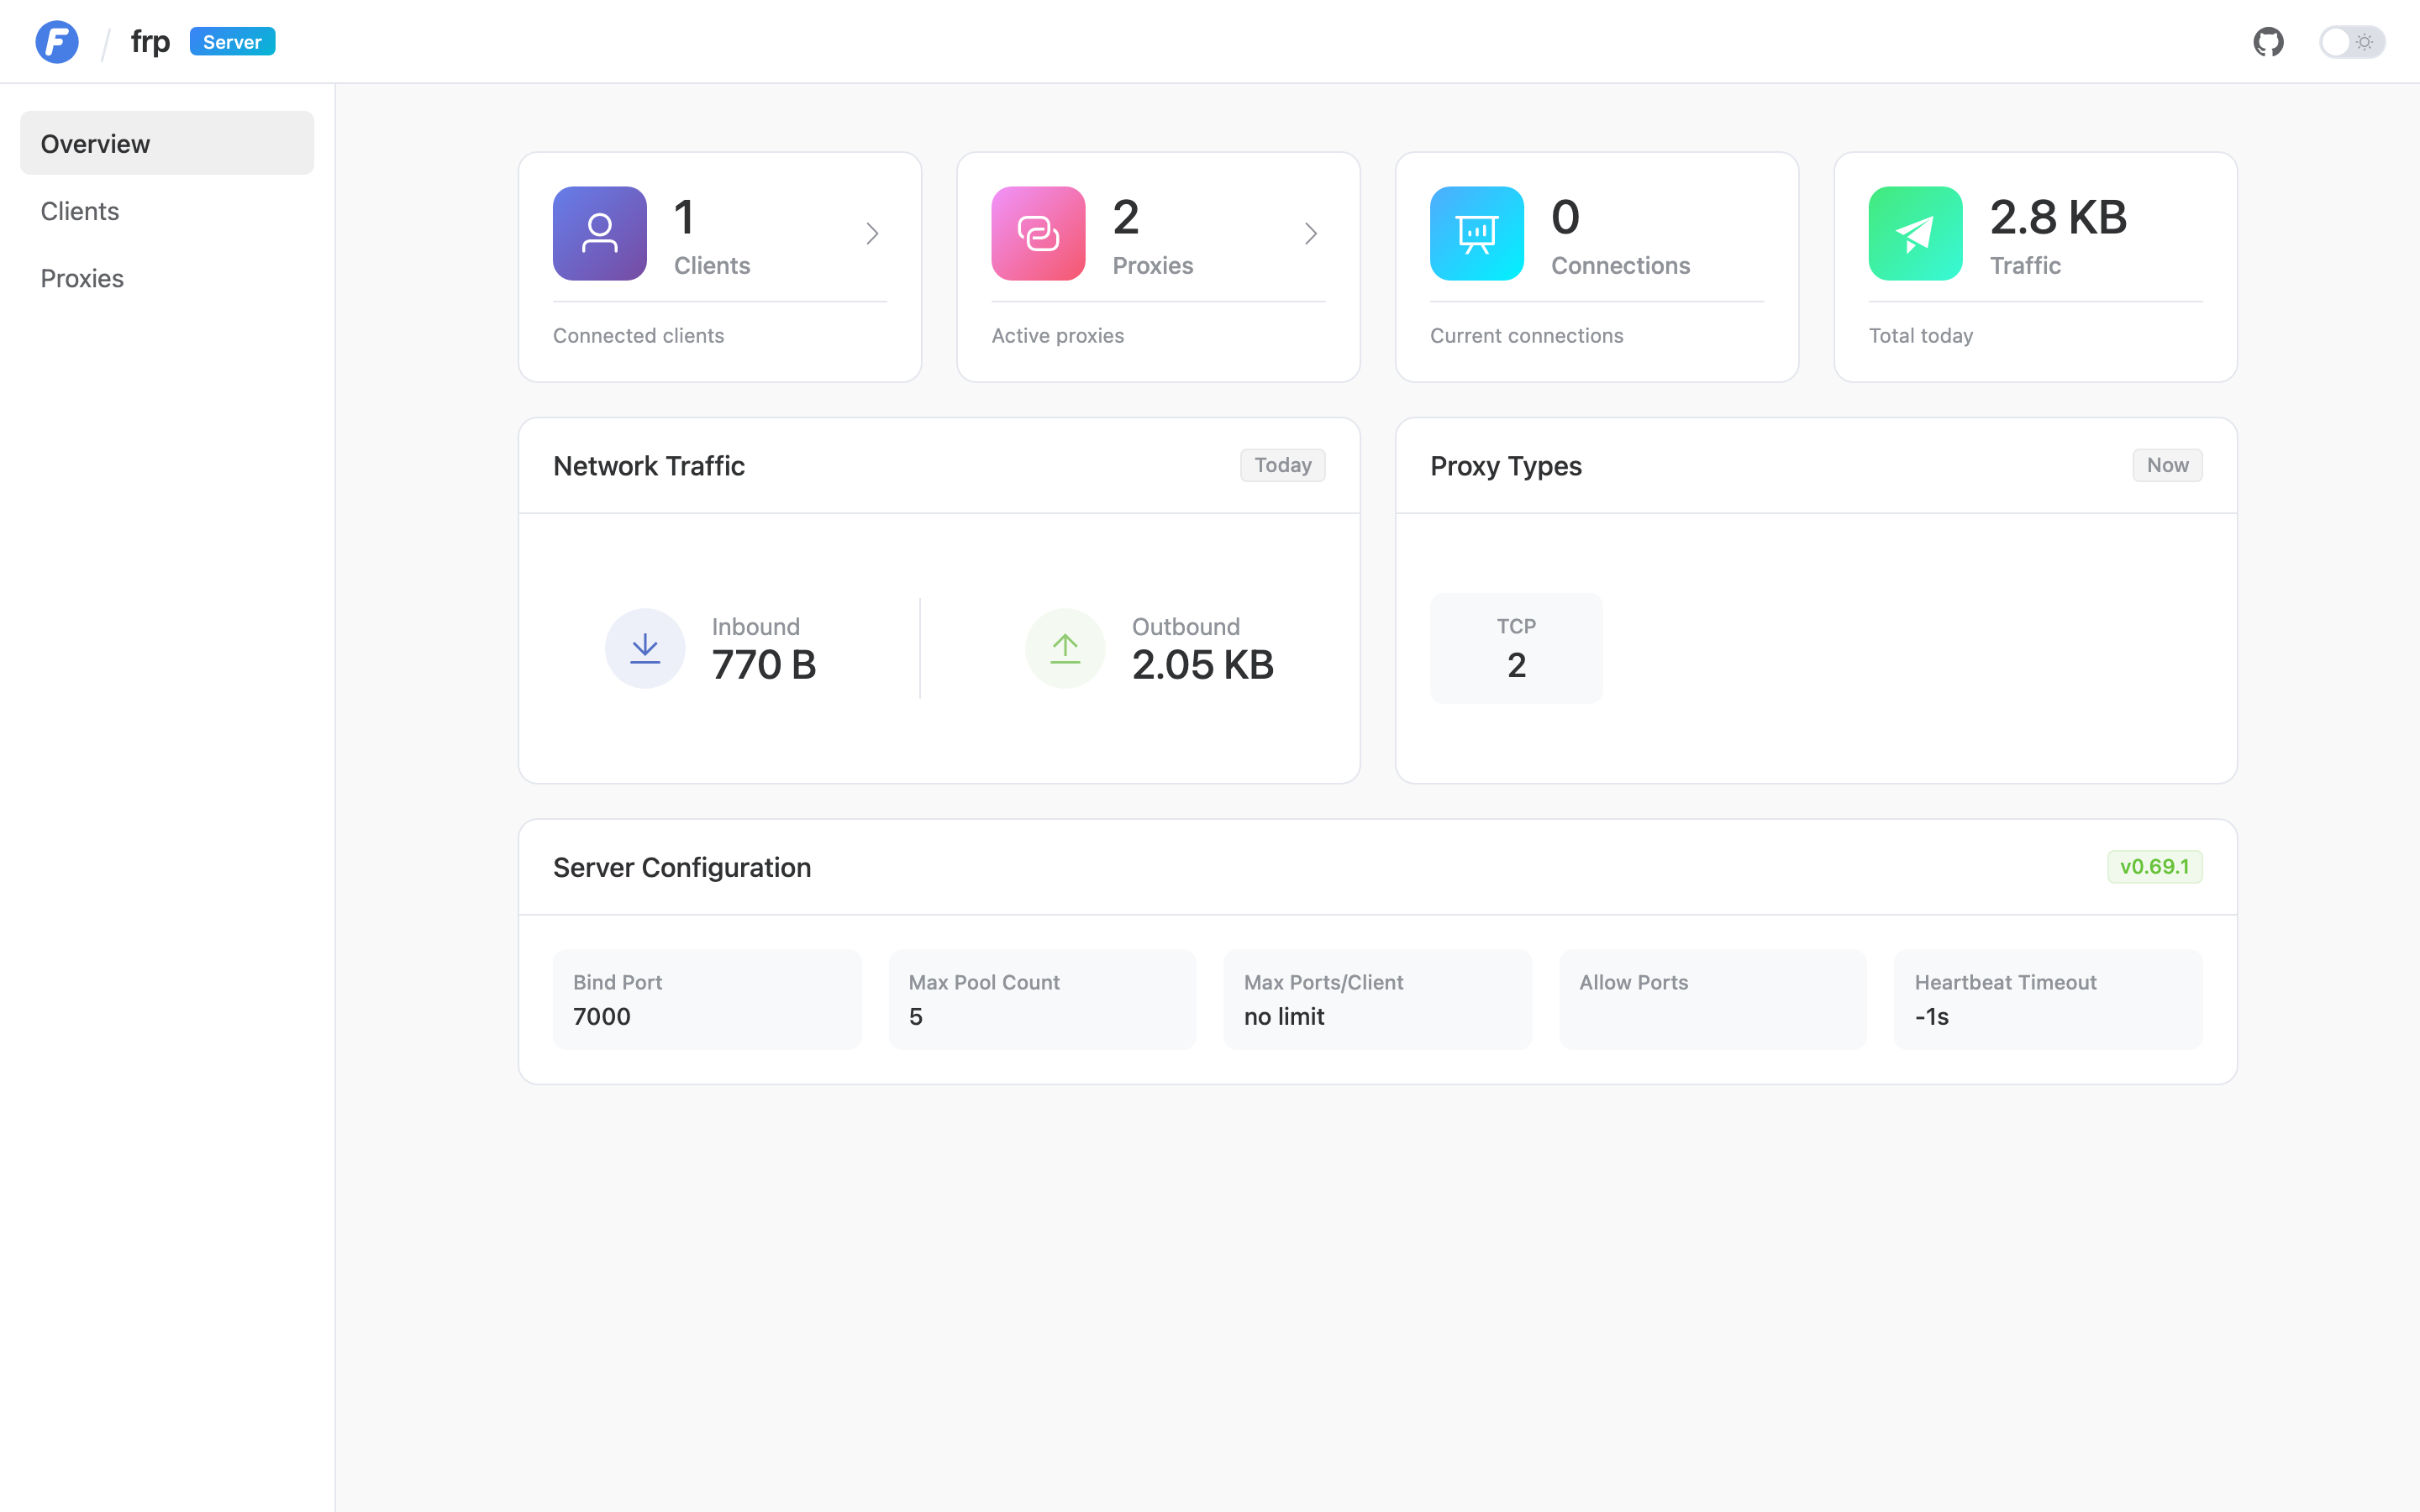Image resolution: width=2420 pixels, height=1512 pixels.
Task: Click the frp logo icon
Action: click(57, 42)
